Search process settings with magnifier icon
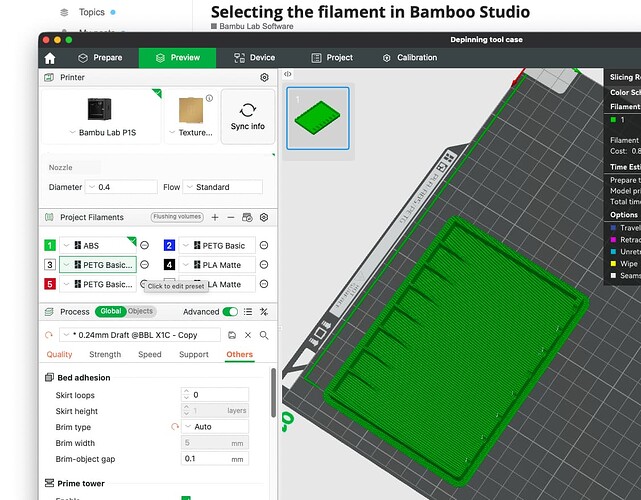Viewport: 641px width, 500px height. (264, 335)
